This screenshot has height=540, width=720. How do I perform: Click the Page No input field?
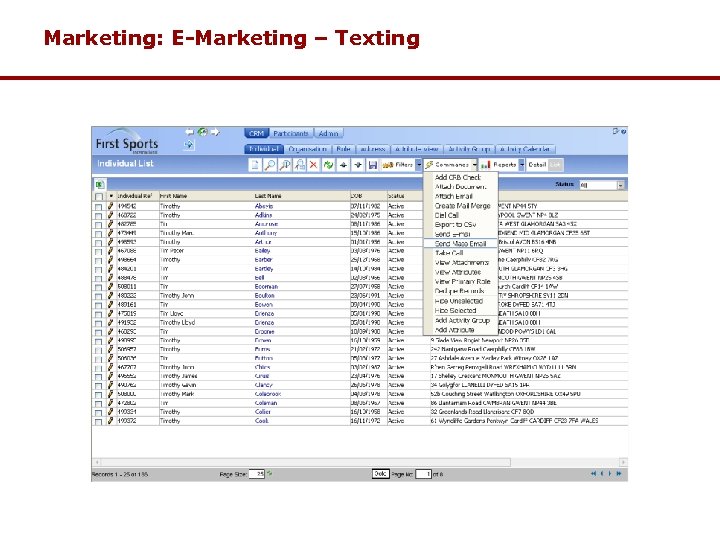(x=423, y=473)
